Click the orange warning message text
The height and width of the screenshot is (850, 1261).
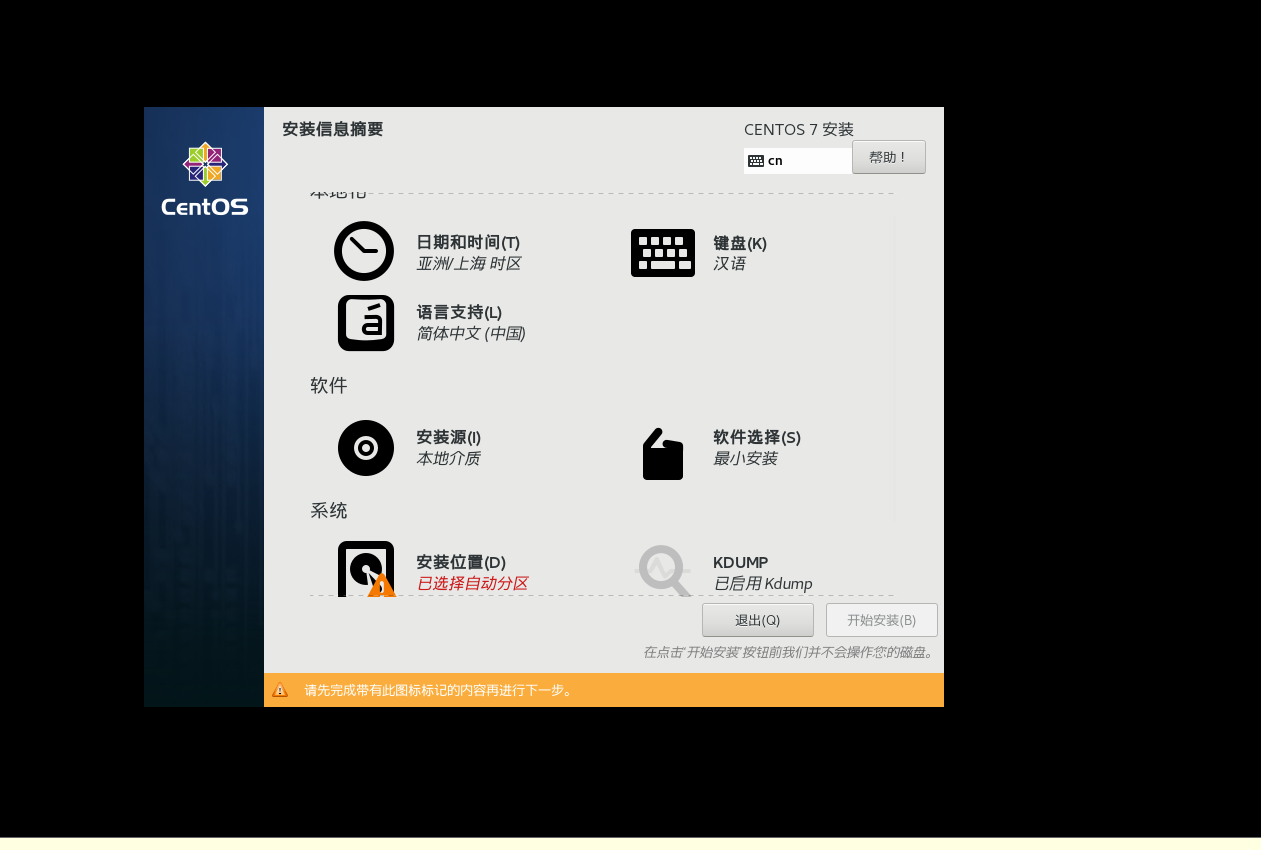pyautogui.click(x=440, y=690)
